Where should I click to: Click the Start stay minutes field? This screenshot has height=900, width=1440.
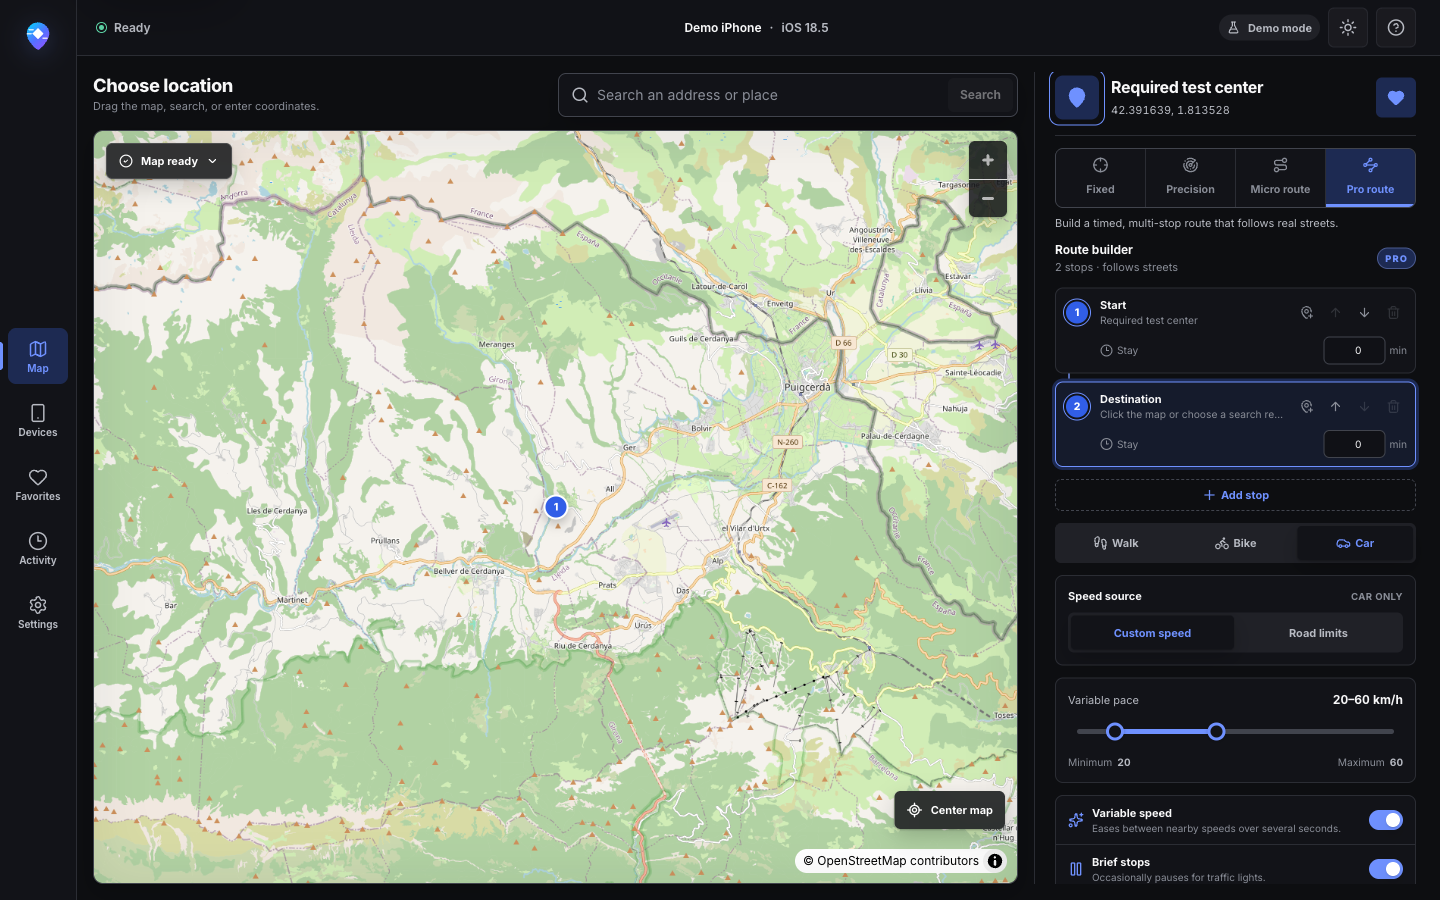[x=1354, y=350]
